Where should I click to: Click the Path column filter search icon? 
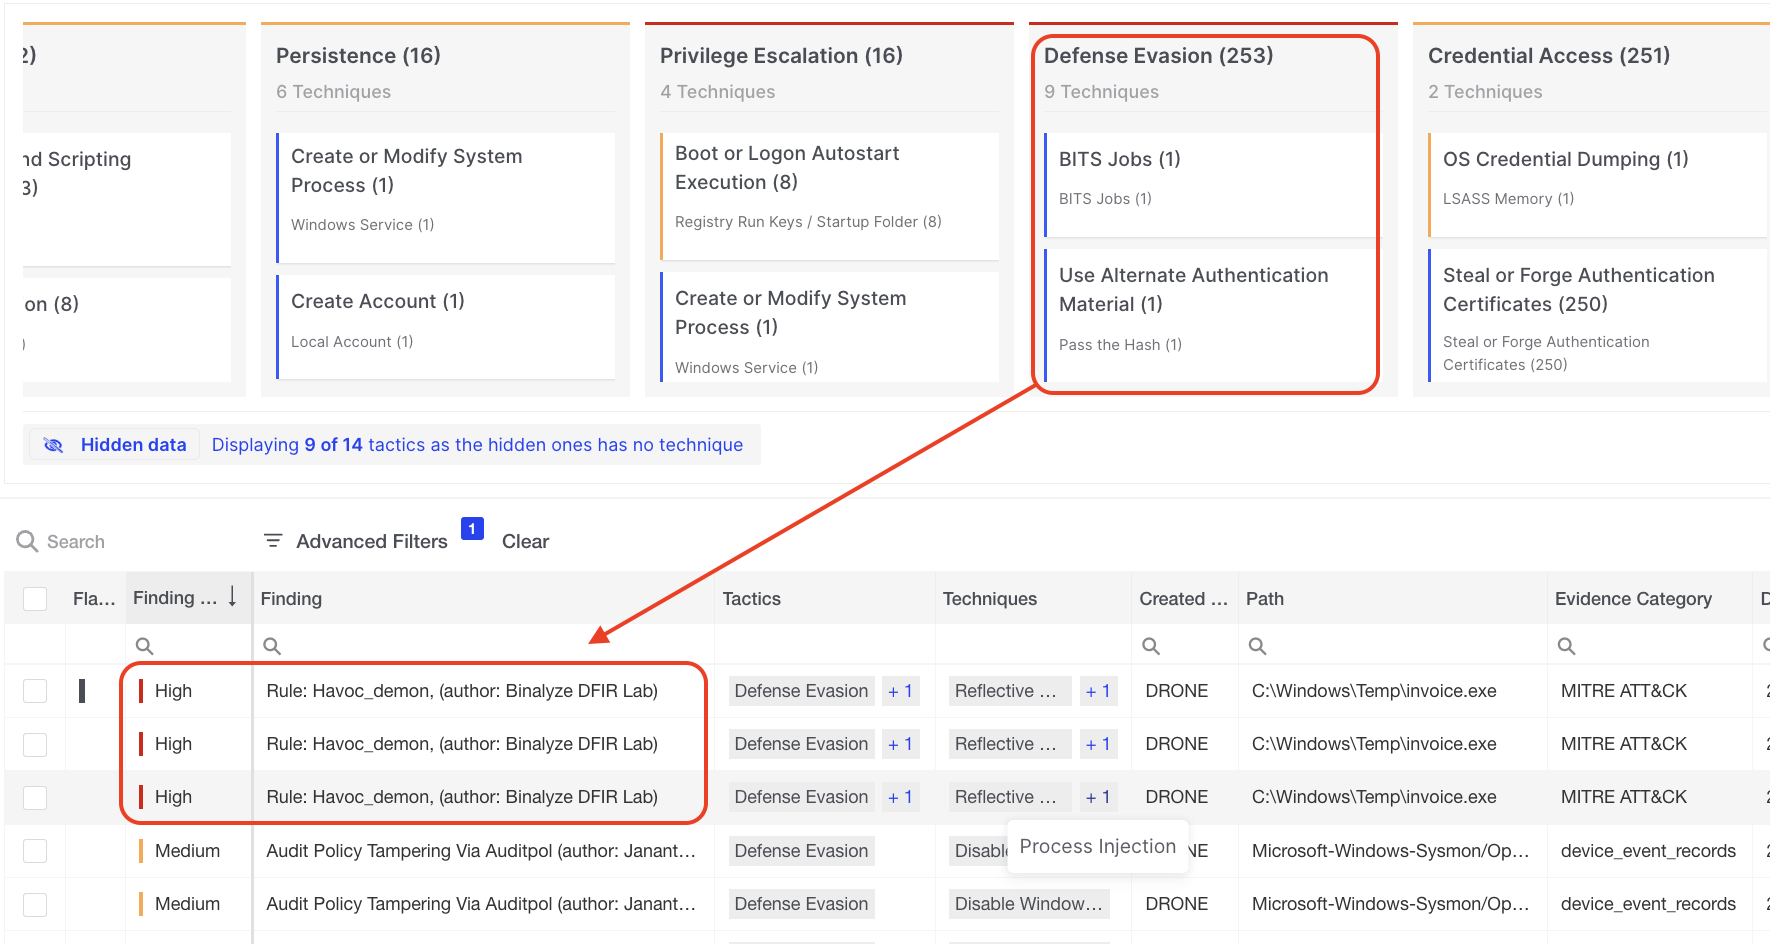point(1257,646)
